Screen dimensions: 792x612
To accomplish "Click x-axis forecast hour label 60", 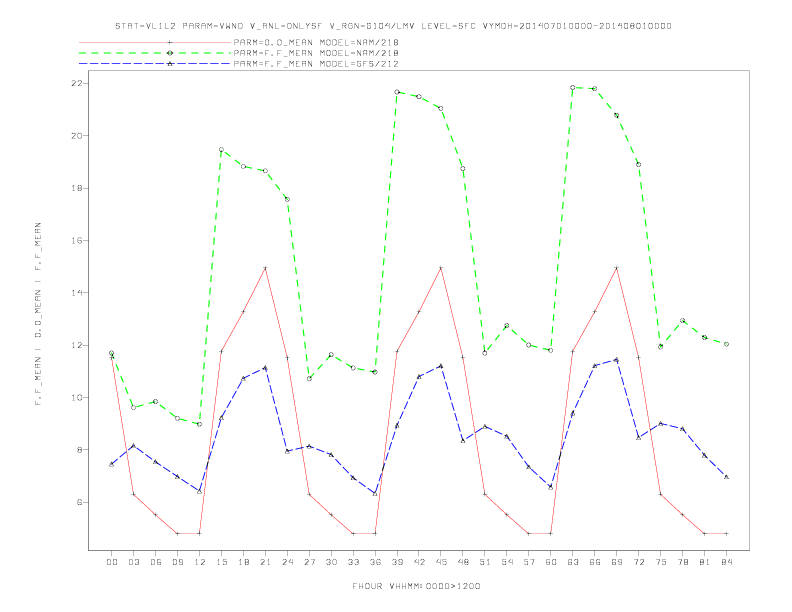I will click(x=551, y=562).
